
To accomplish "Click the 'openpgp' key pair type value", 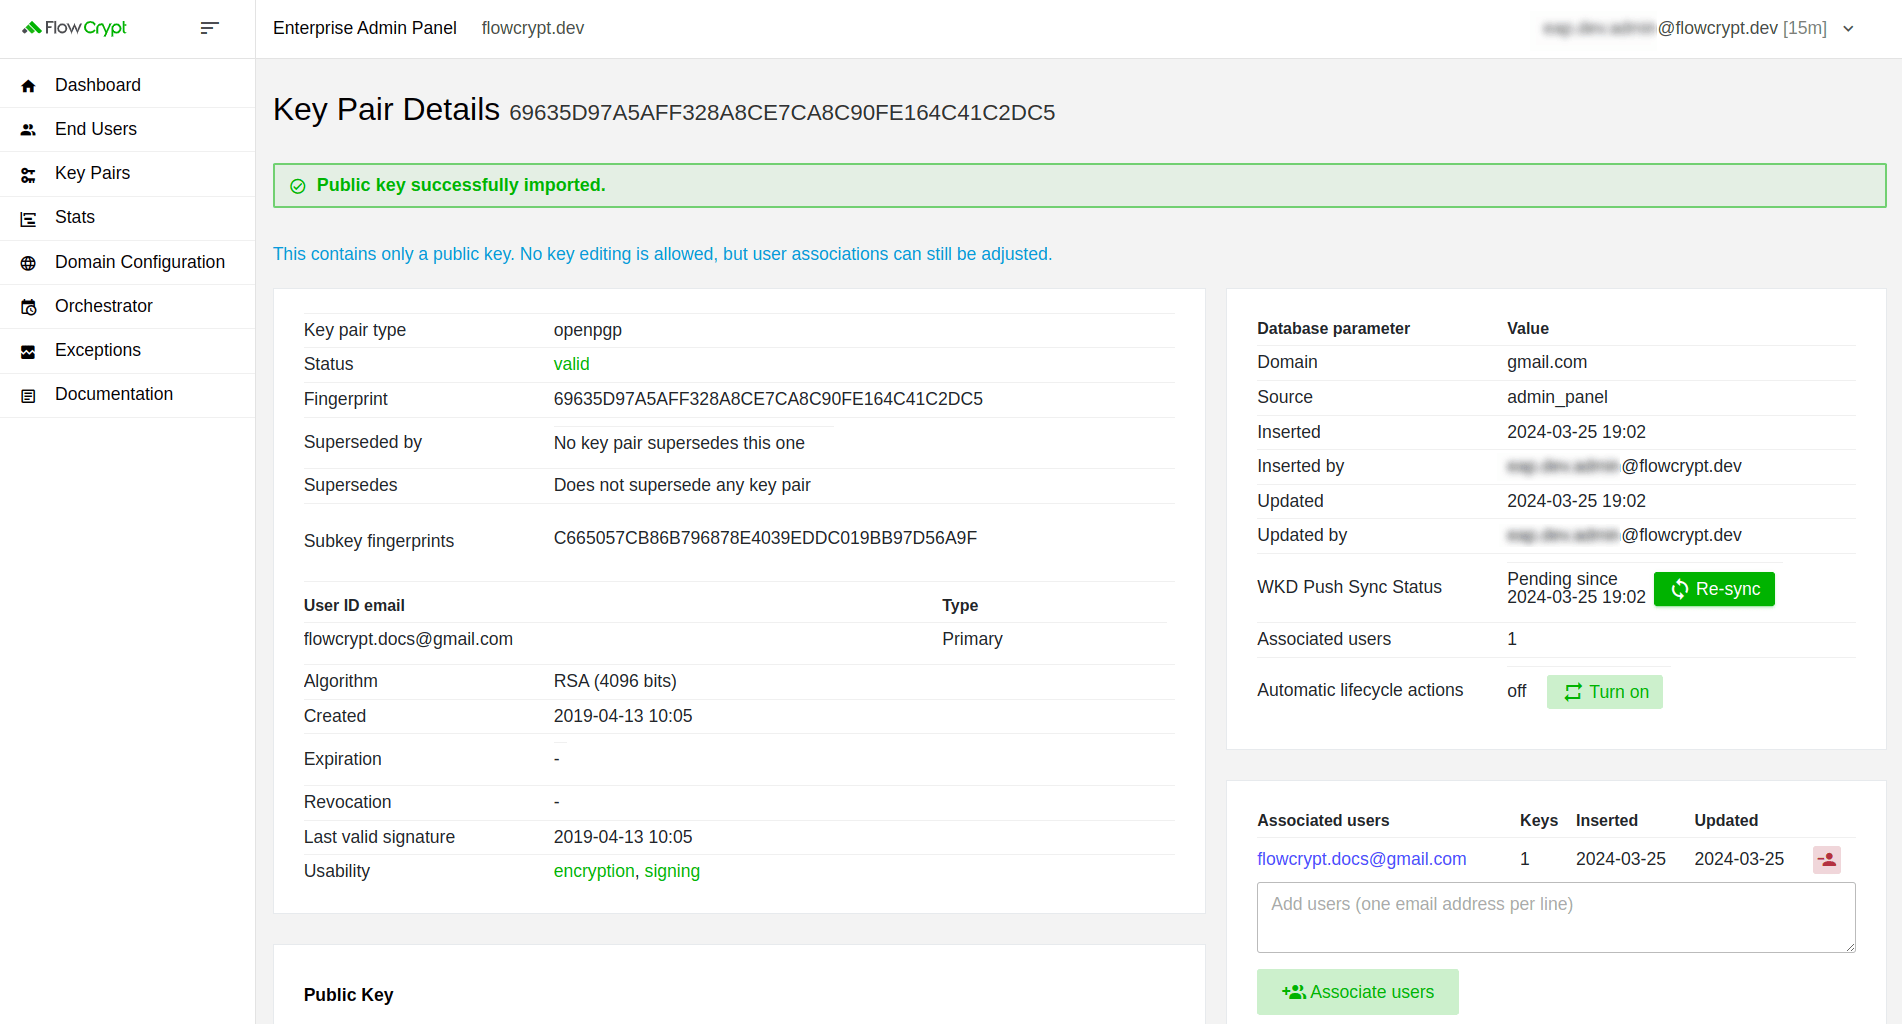I will (x=588, y=330).
